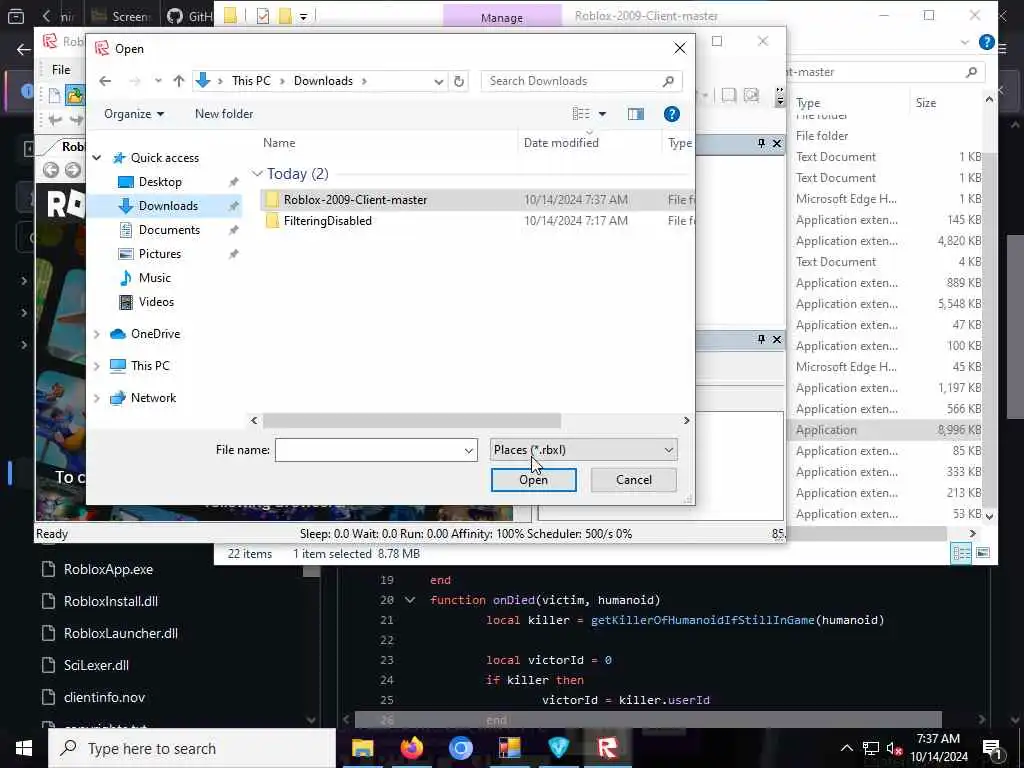Screen dimensions: 1024x768
Task: Open RobloxLauncher.dll in the GitHub file list
Action: coord(120,633)
